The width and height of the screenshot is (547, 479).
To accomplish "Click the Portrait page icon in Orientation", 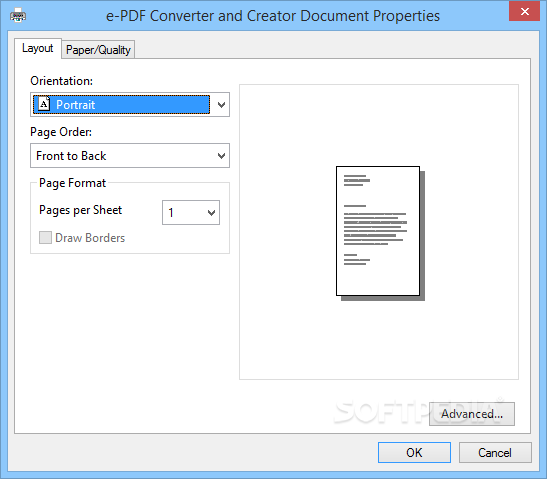I will tap(44, 104).
